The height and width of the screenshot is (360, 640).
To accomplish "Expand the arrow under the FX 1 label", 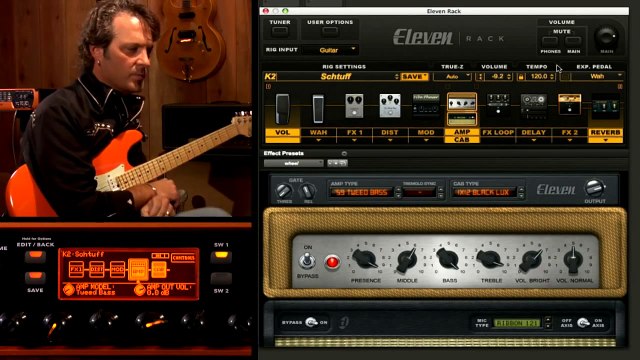I will (354, 140).
